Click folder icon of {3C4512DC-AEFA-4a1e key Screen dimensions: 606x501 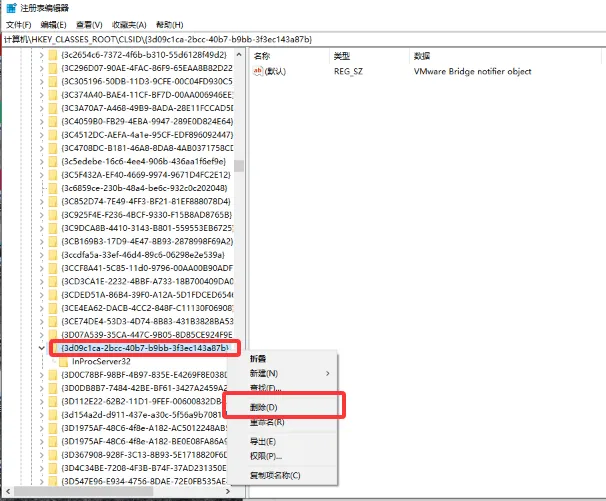tap(53, 135)
